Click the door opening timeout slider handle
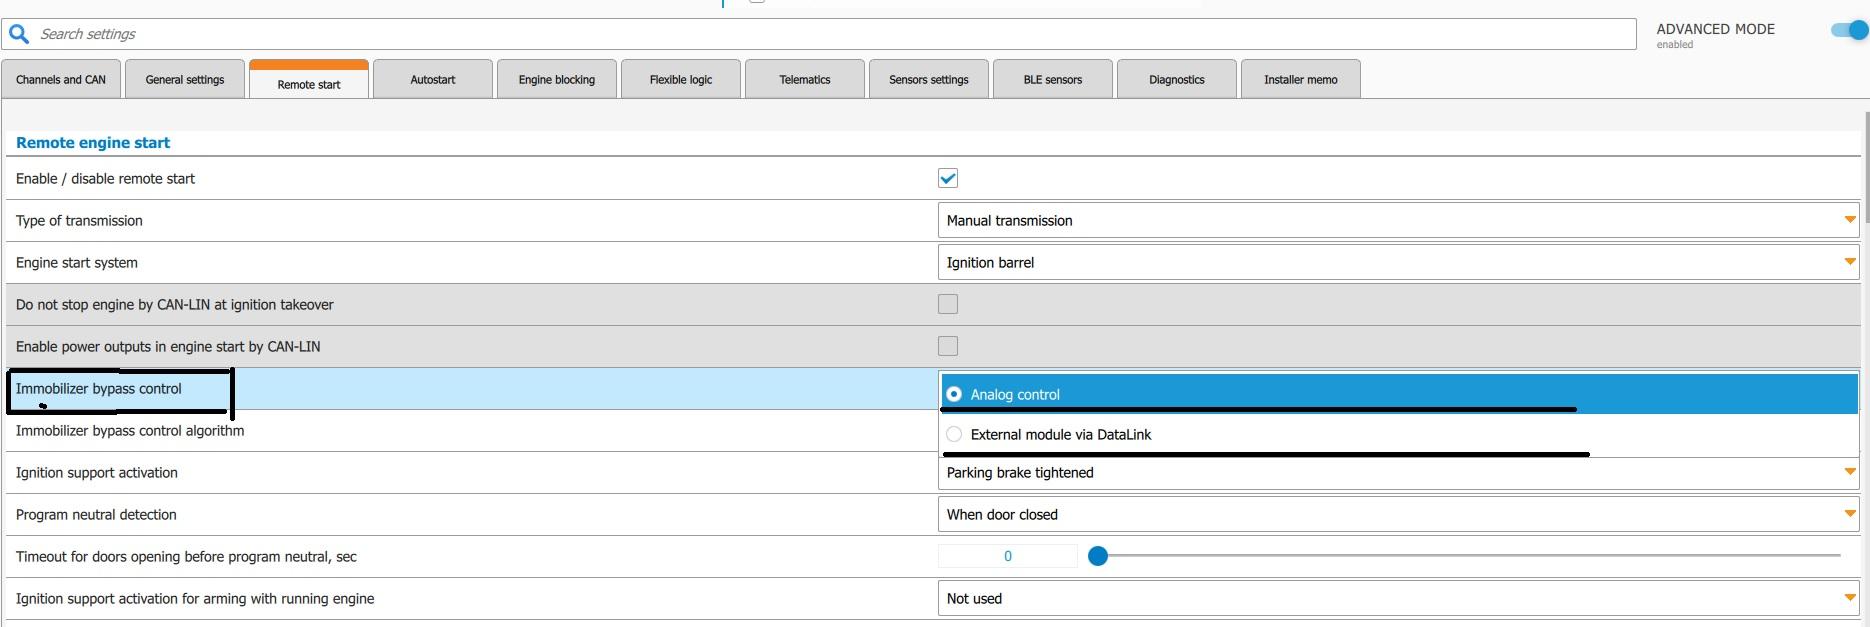This screenshot has width=1870, height=627. [x=1098, y=556]
